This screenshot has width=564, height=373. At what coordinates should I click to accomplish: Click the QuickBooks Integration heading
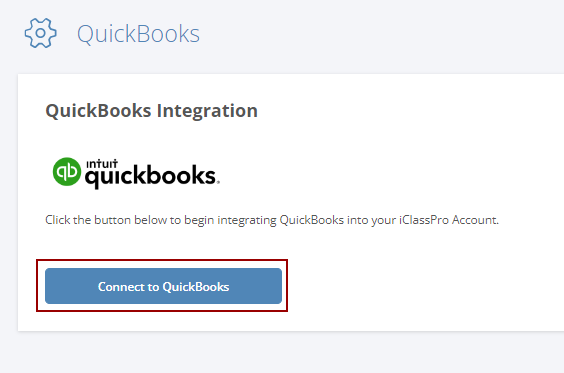[151, 110]
